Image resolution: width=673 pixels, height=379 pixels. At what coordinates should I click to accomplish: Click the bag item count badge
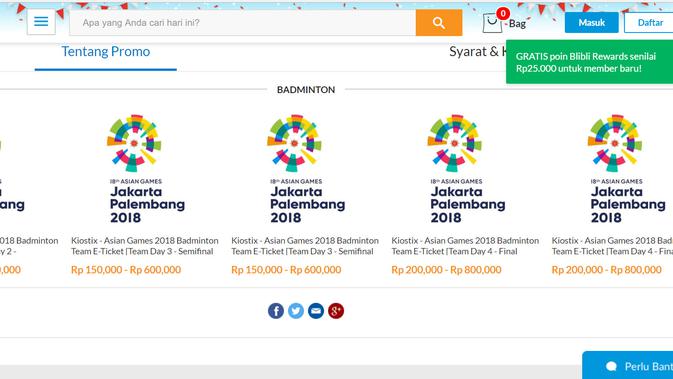point(503,14)
